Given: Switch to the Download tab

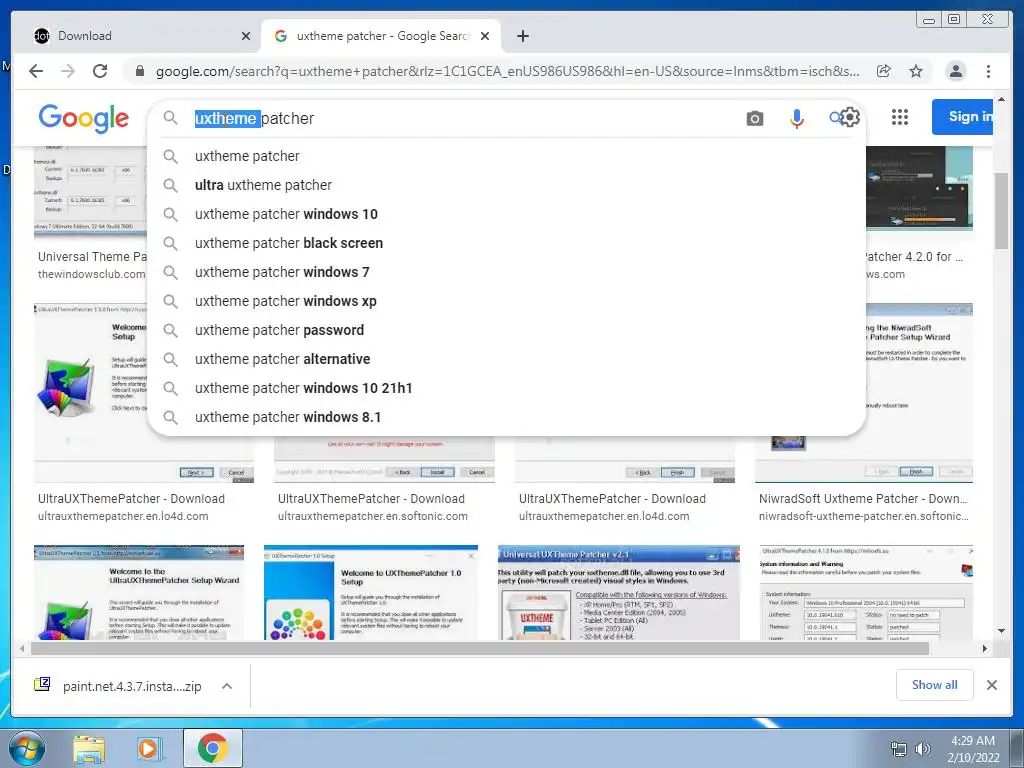Looking at the screenshot, I should click(136, 36).
